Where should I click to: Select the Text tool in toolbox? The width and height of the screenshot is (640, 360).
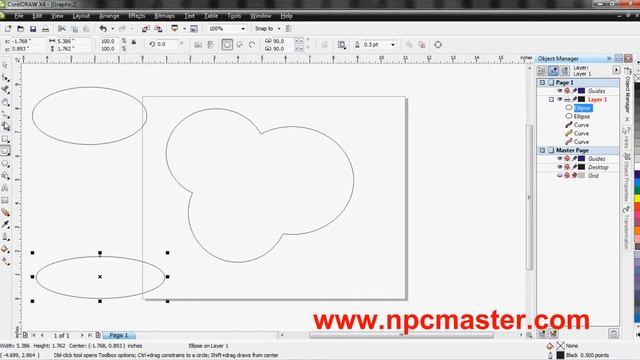5,188
